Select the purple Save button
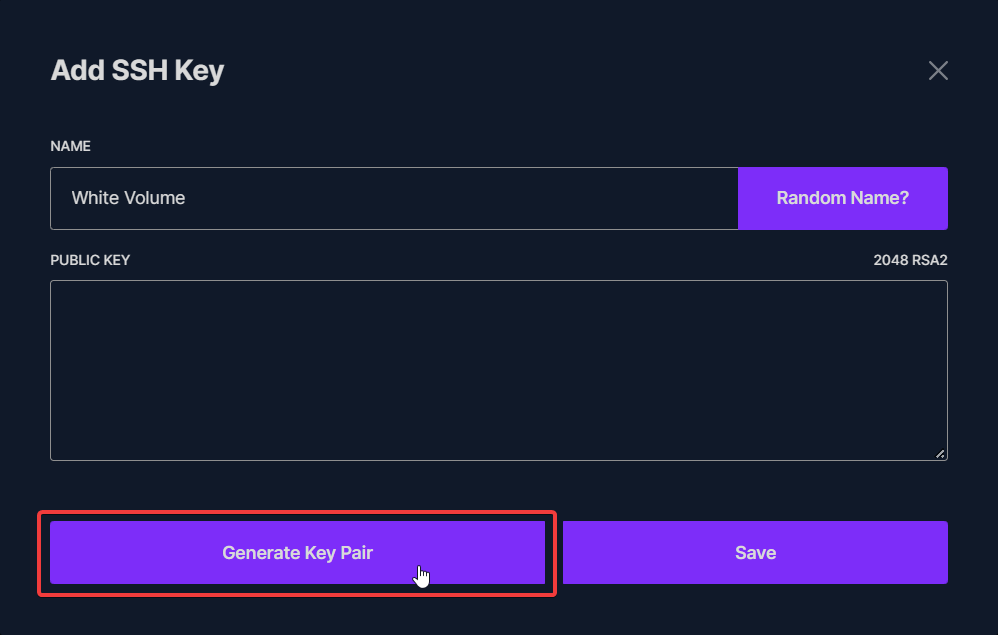 coord(755,552)
